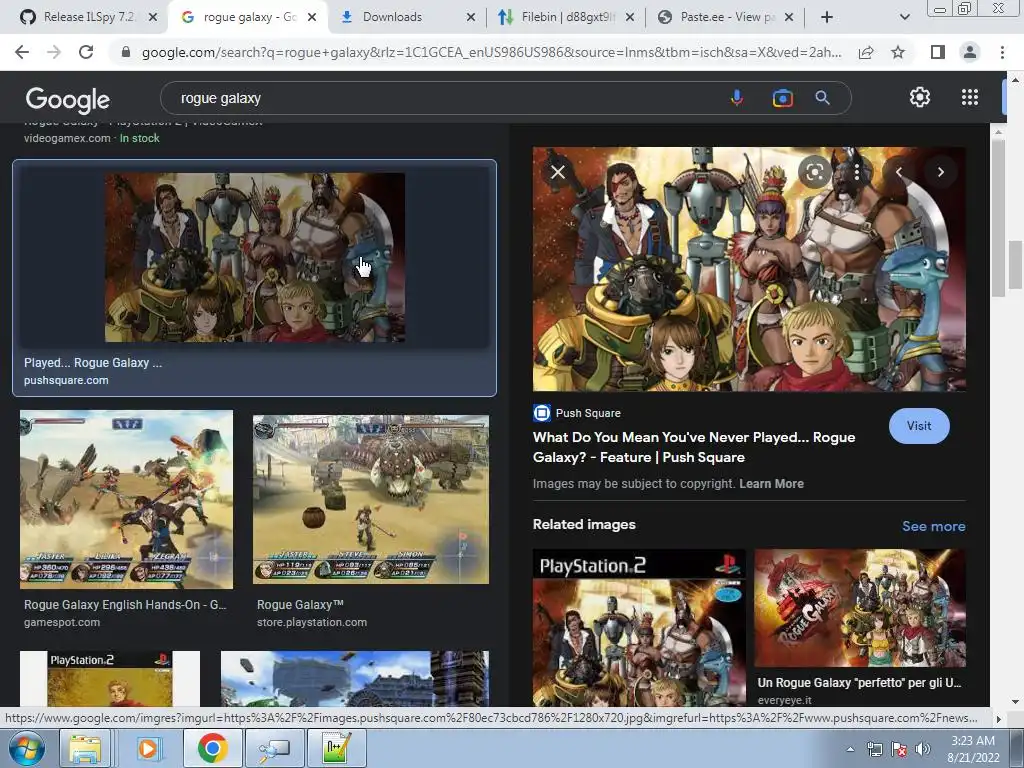Click the videogamex.com source text

67,138
